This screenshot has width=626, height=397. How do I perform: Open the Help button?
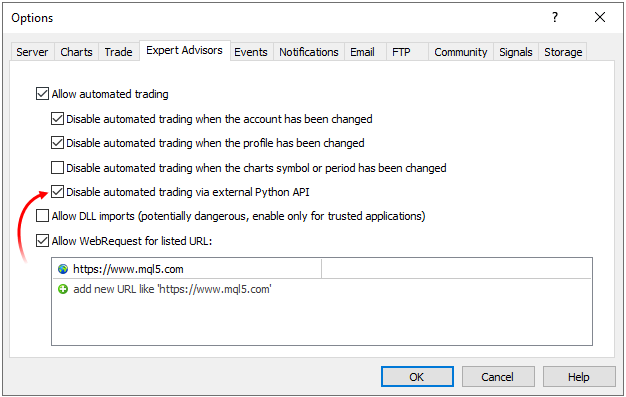click(579, 377)
